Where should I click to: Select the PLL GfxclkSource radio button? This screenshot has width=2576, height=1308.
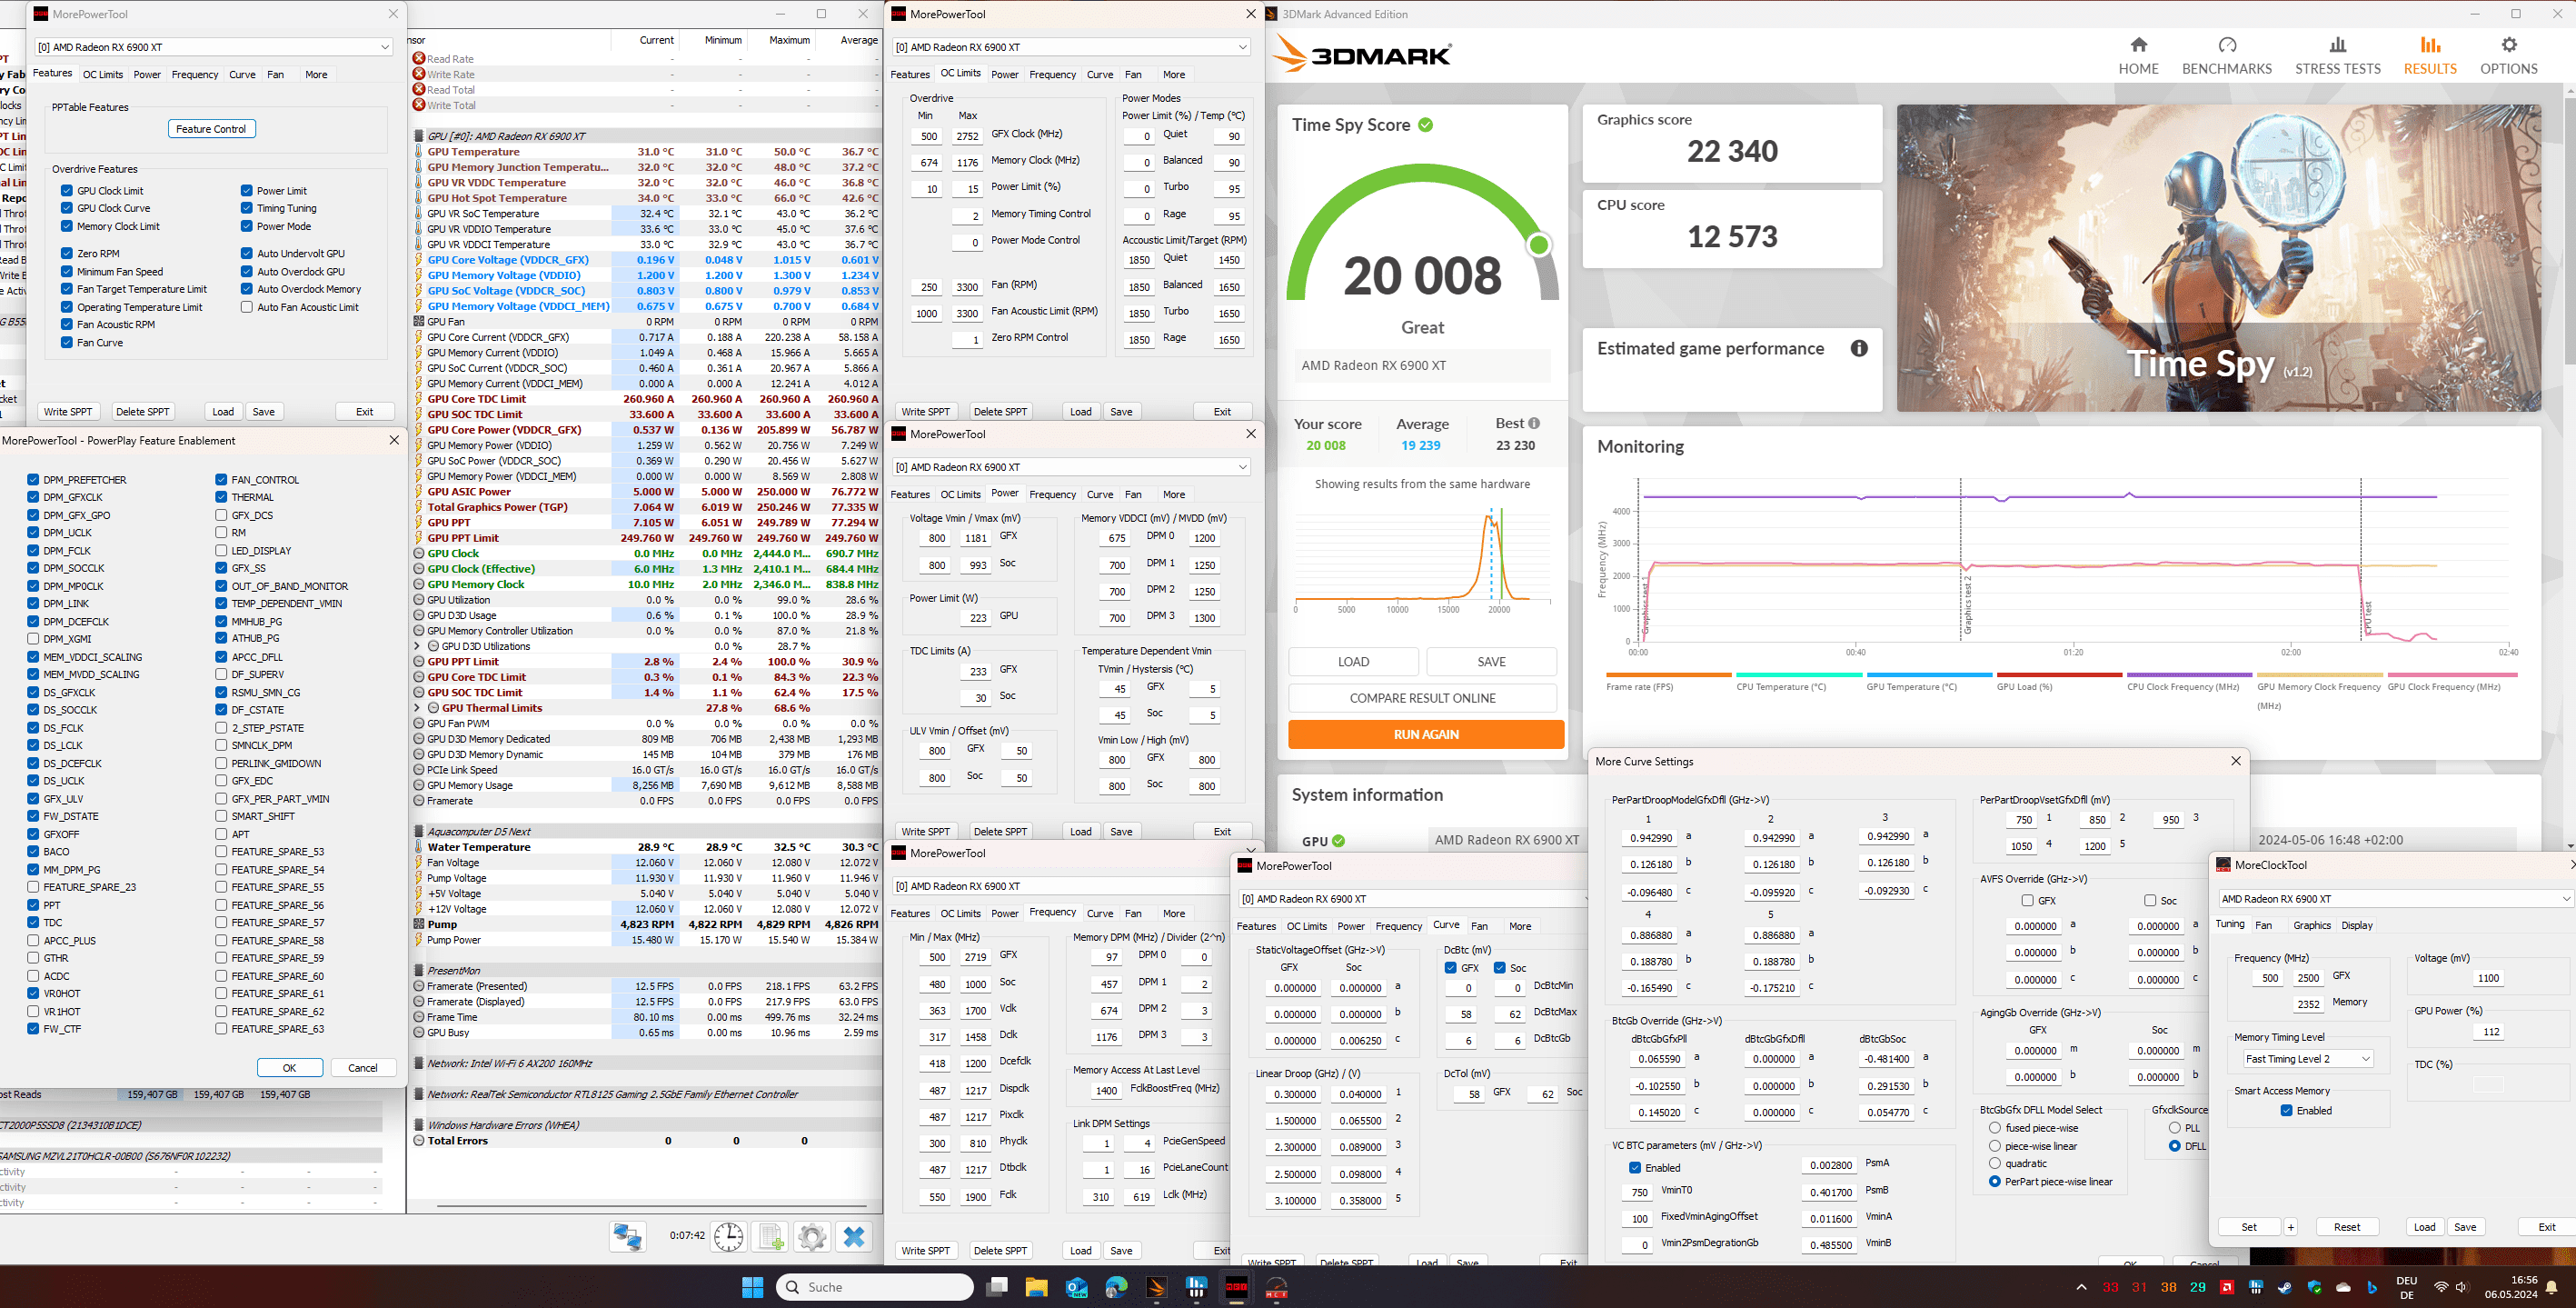[2175, 1128]
